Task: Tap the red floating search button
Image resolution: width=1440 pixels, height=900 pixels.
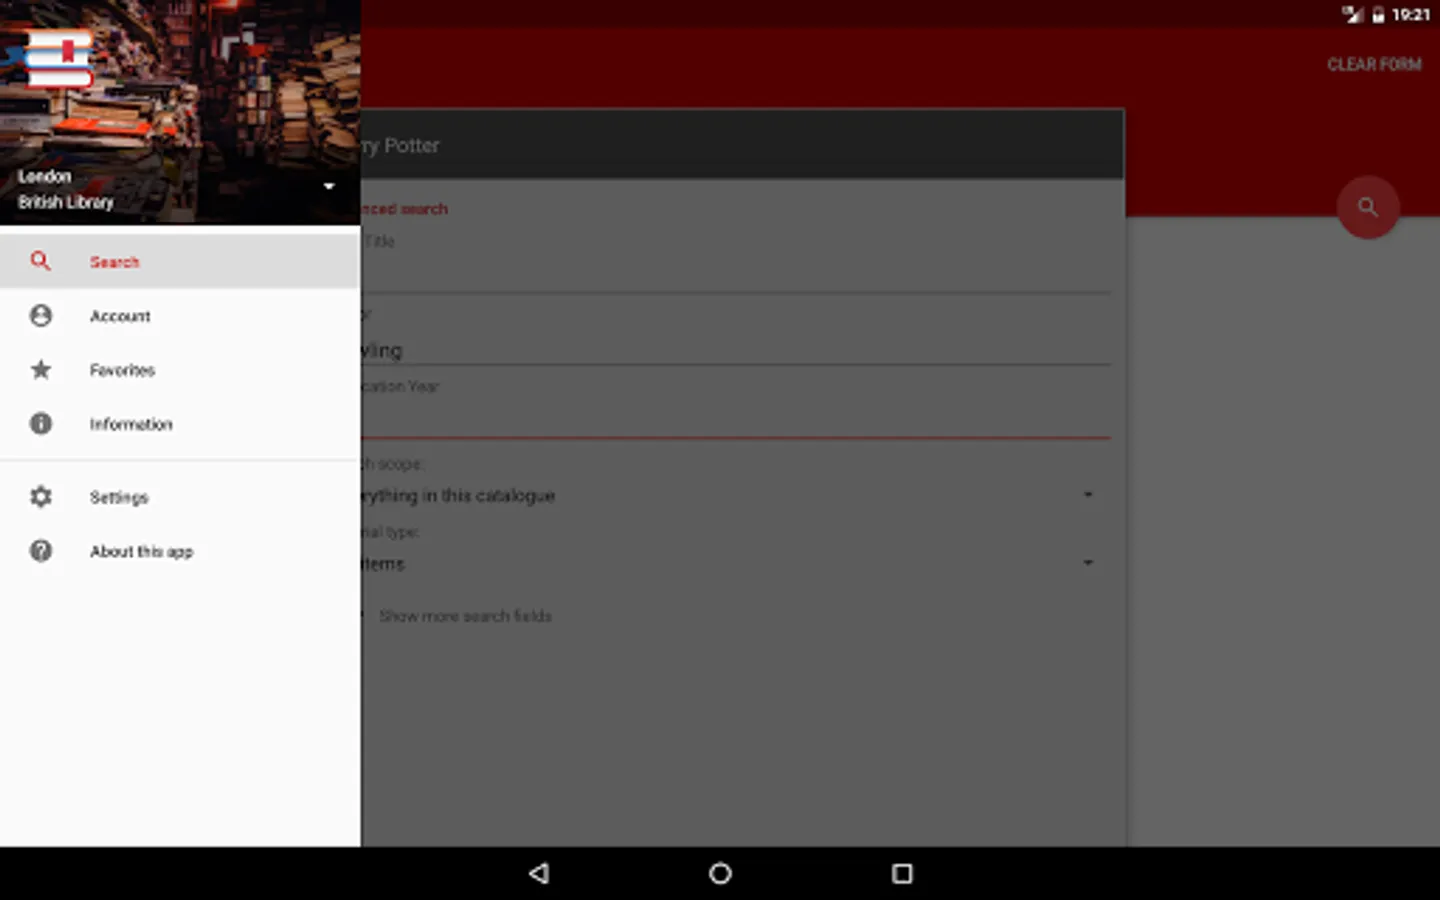Action: tap(1367, 207)
